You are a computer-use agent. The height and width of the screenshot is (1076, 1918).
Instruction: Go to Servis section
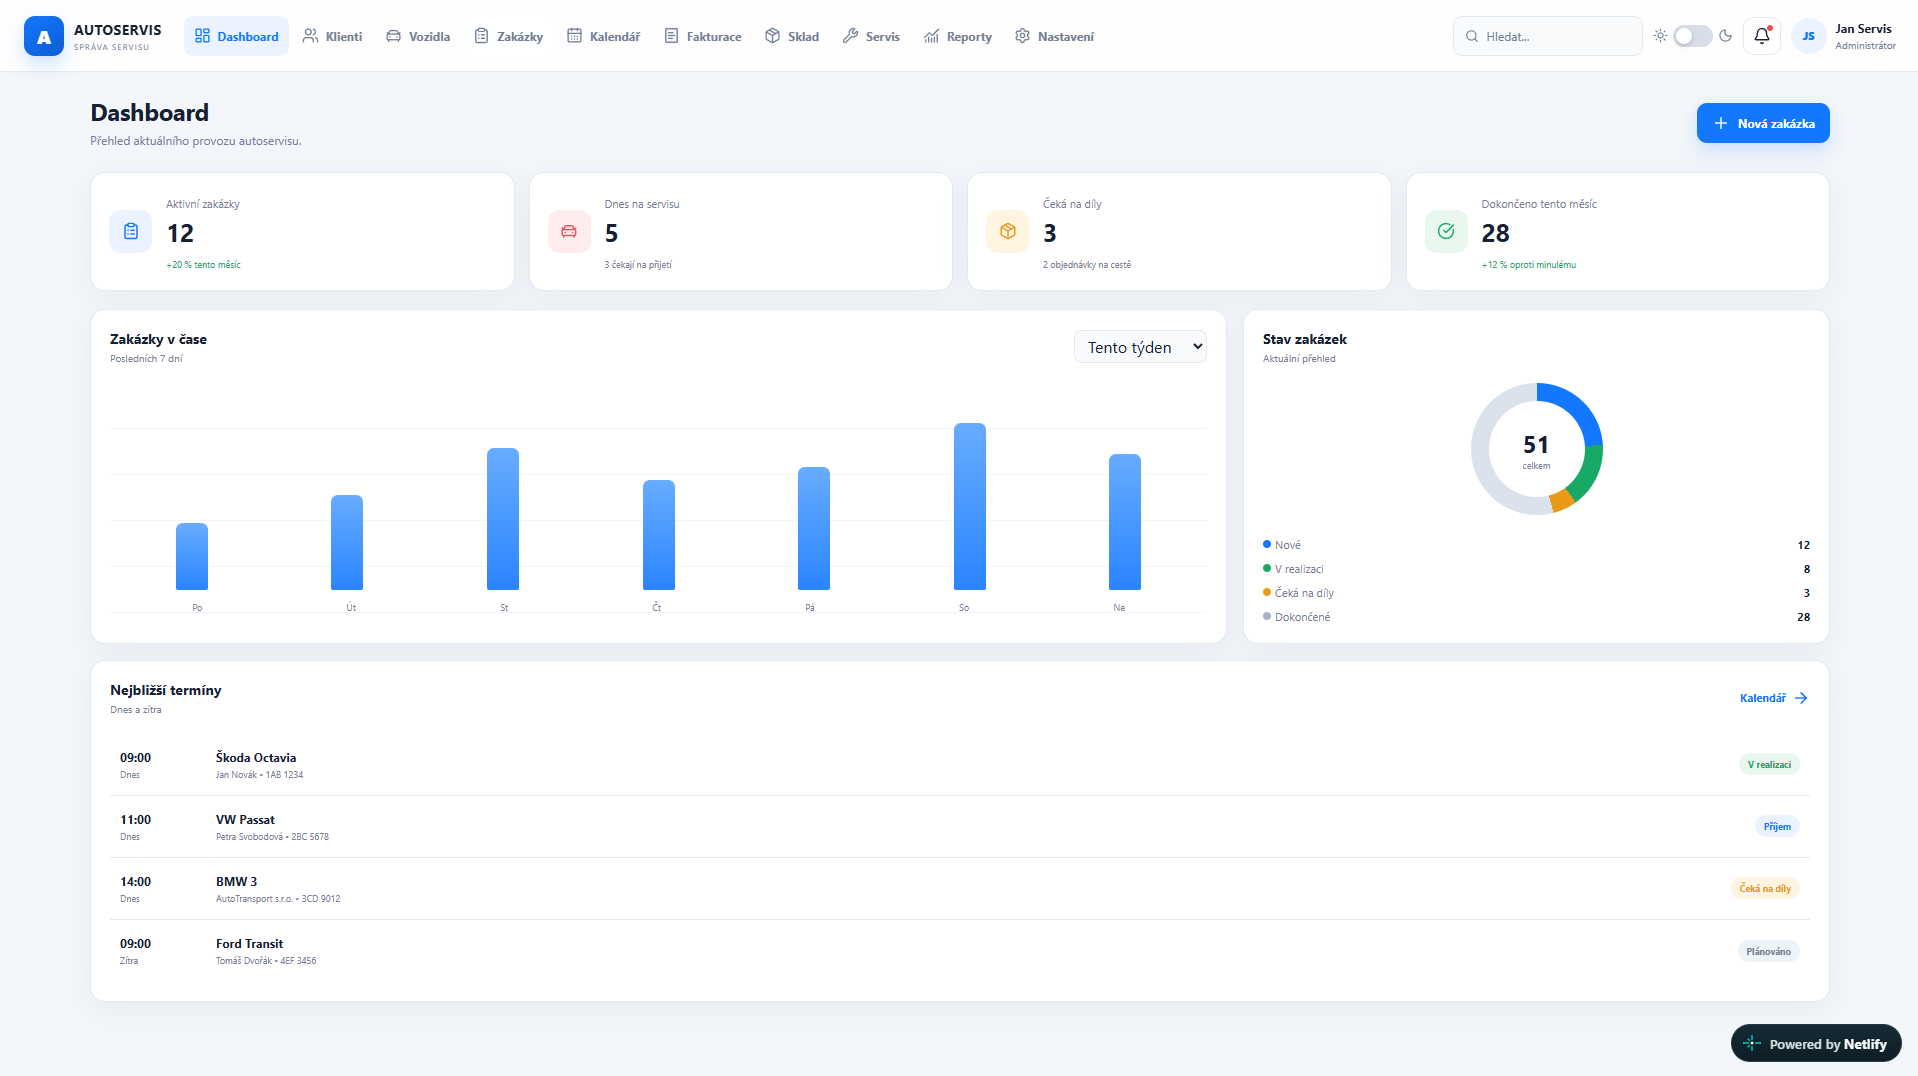coord(871,36)
